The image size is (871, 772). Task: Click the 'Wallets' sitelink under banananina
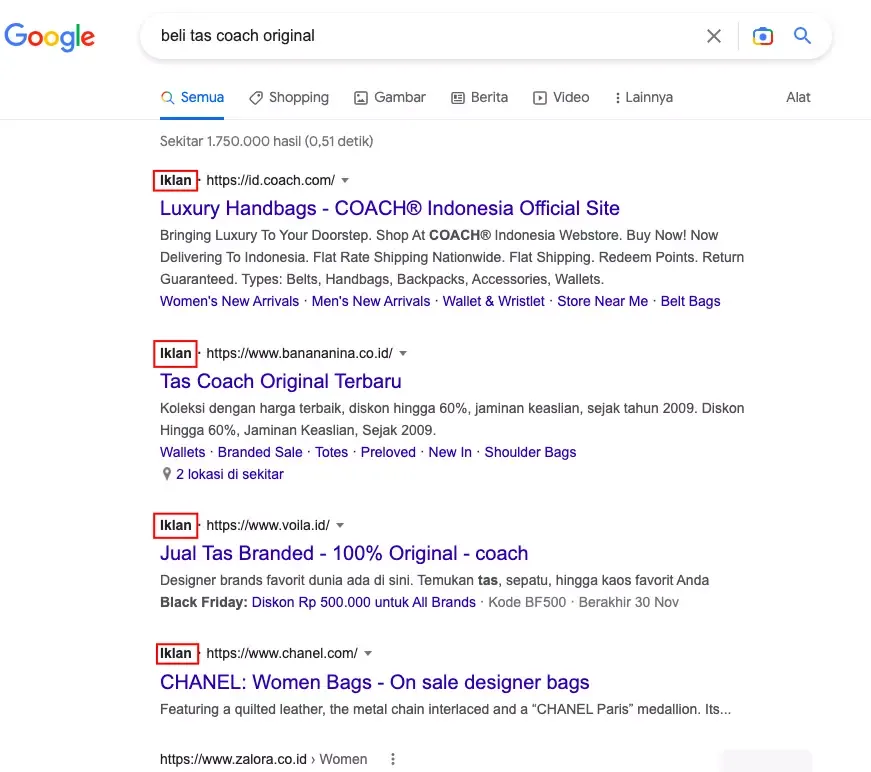(182, 452)
